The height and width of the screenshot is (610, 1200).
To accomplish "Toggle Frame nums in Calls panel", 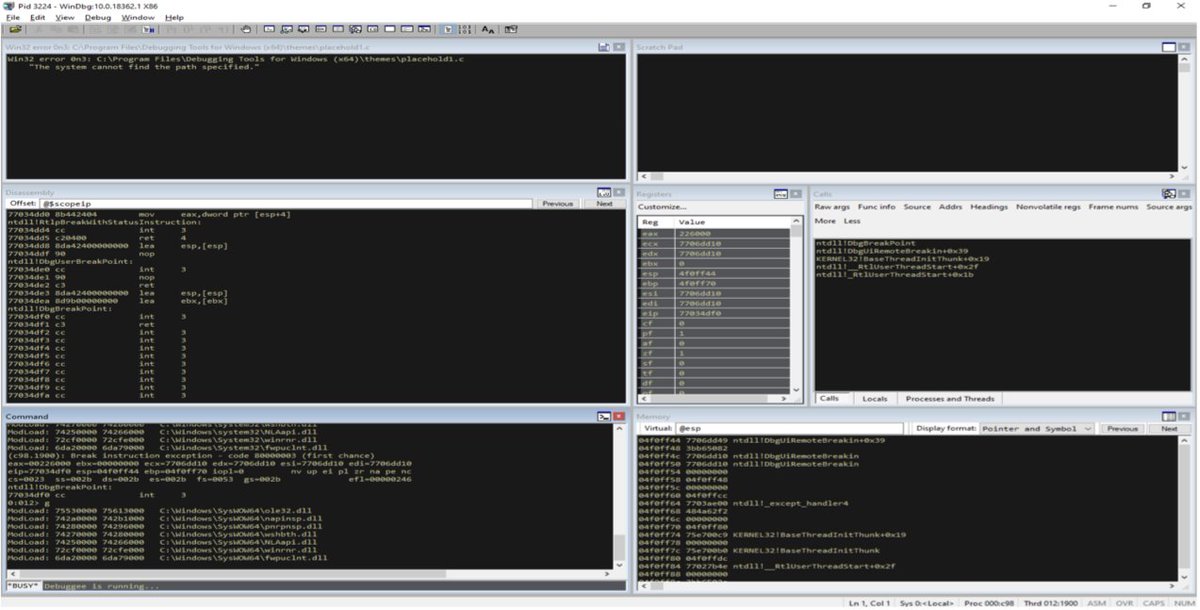I will point(1113,207).
